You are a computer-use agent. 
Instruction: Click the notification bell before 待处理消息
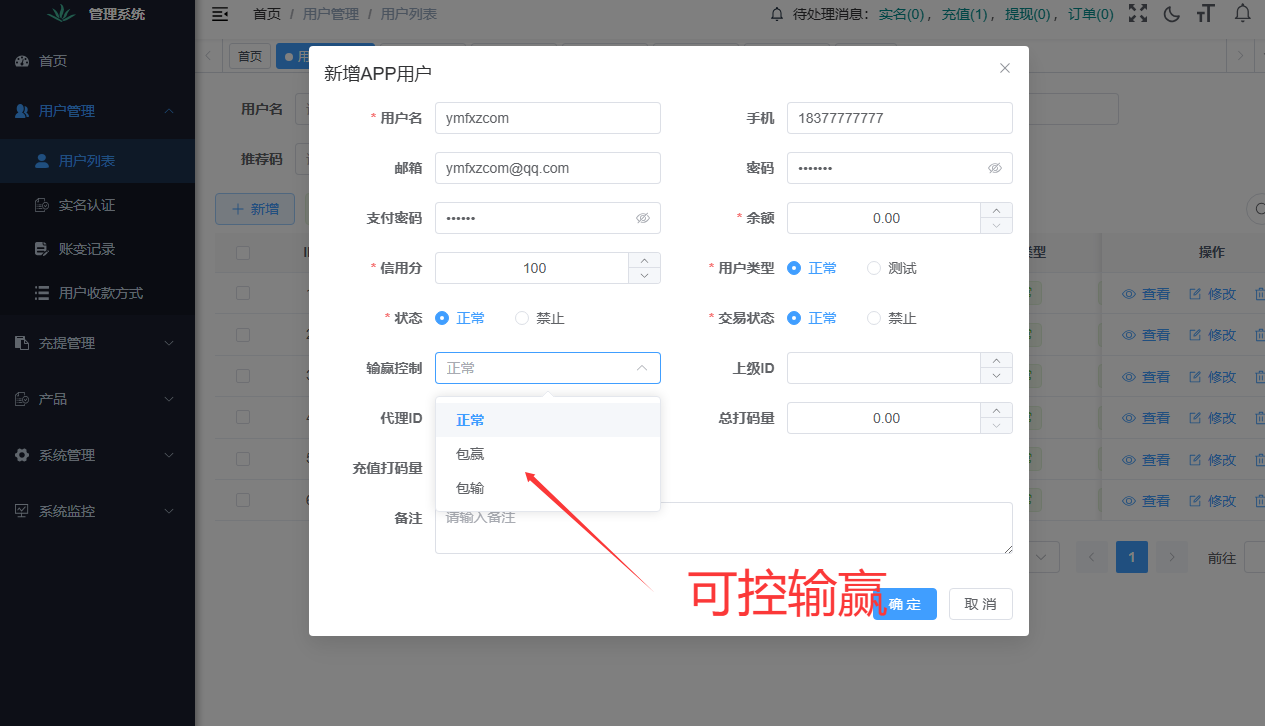tap(777, 14)
